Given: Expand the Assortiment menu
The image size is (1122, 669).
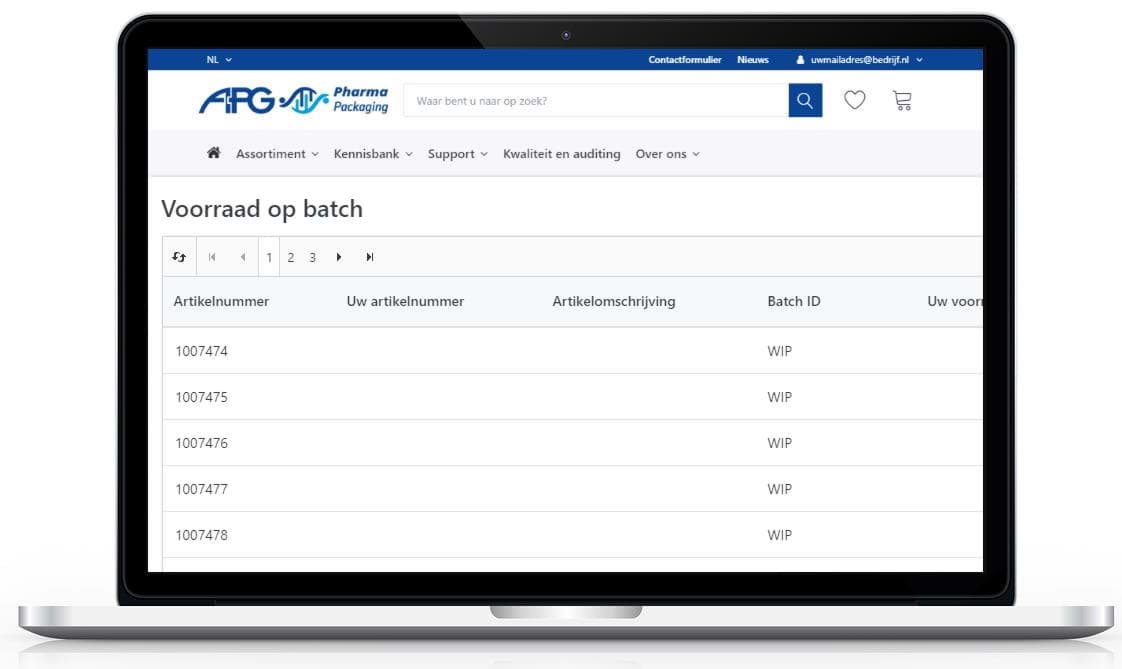Looking at the screenshot, I should pyautogui.click(x=277, y=154).
